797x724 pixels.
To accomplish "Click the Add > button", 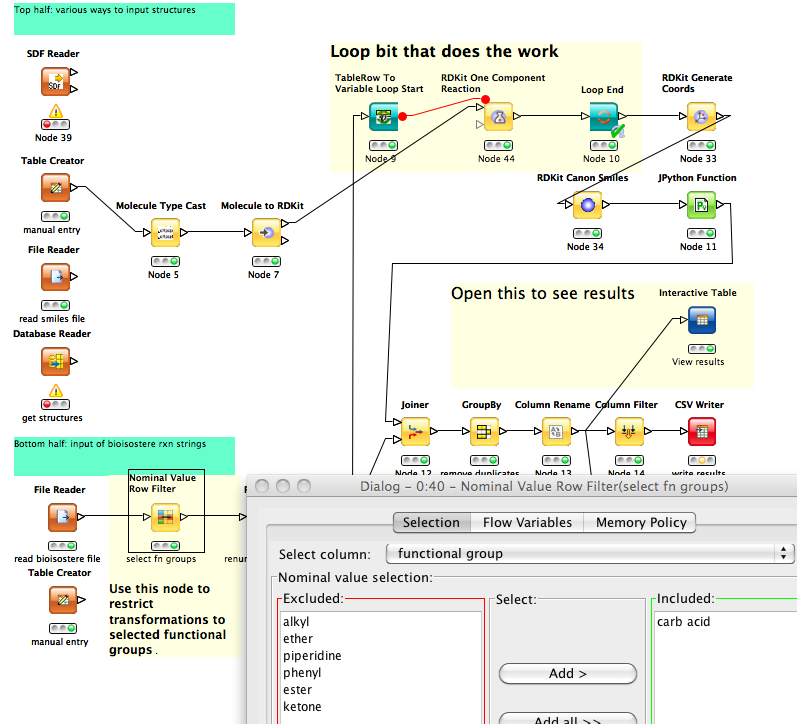I will point(568,673).
